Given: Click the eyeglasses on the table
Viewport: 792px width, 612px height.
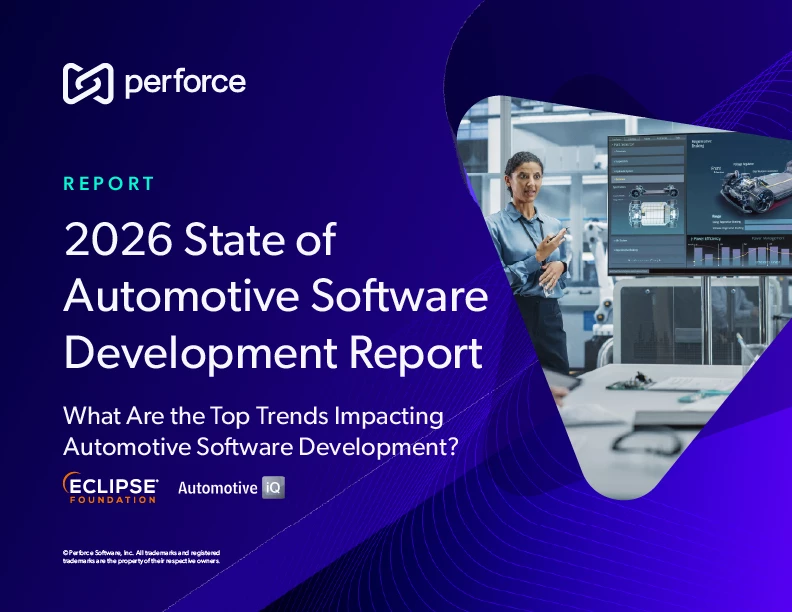Looking at the screenshot, I should click(x=650, y=440).
